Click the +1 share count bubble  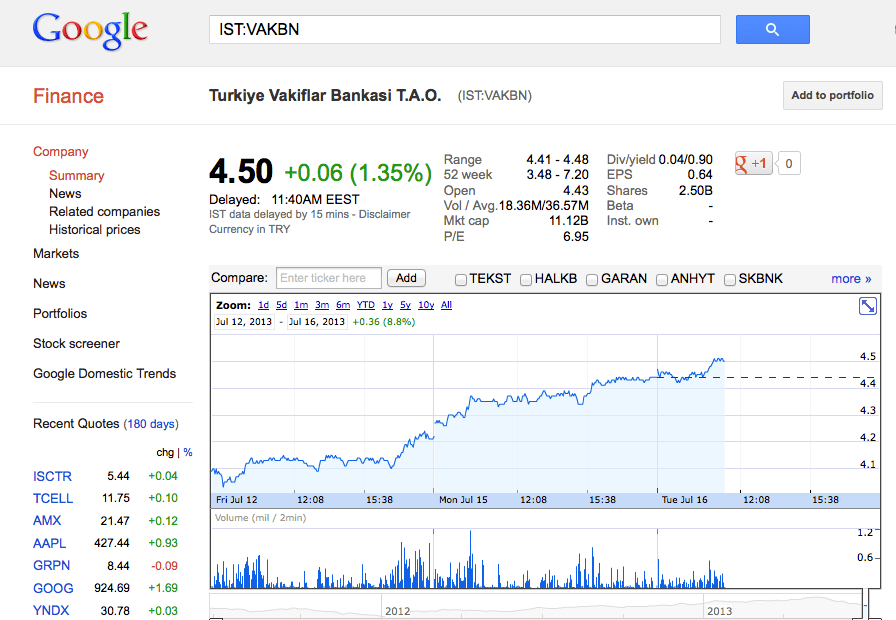pyautogui.click(x=789, y=163)
